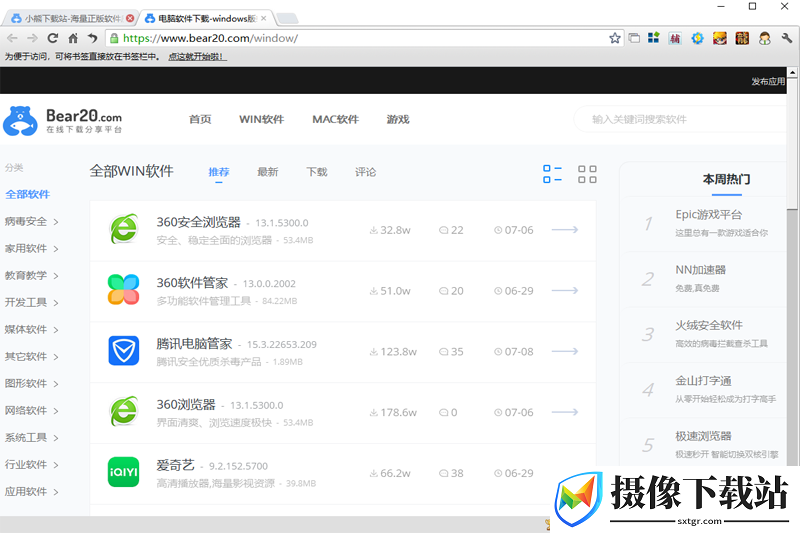Image resolution: width=800 pixels, height=533 pixels.
Task: Expand the 应用软件 category
Action: coord(32,492)
